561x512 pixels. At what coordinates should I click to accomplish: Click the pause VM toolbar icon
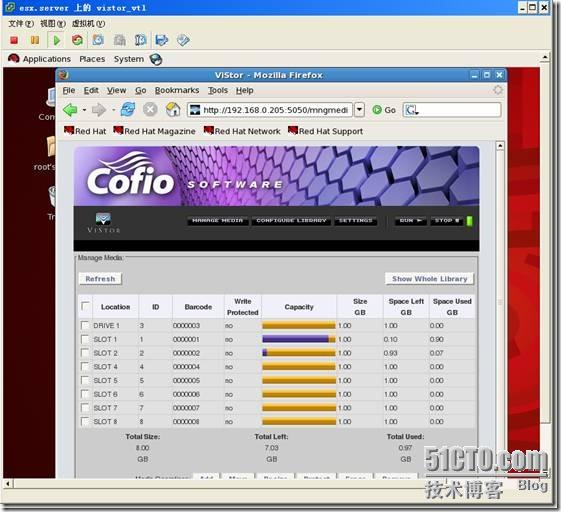pos(35,40)
